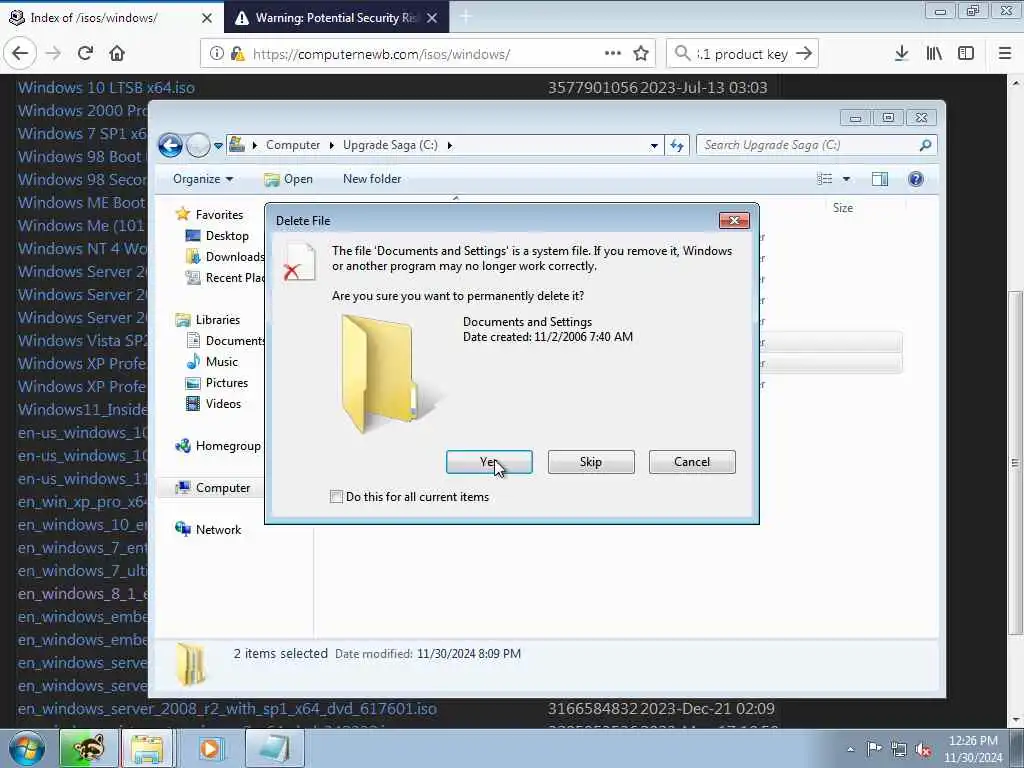
Task: Go to the Firefox home page icon
Action: tap(117, 54)
